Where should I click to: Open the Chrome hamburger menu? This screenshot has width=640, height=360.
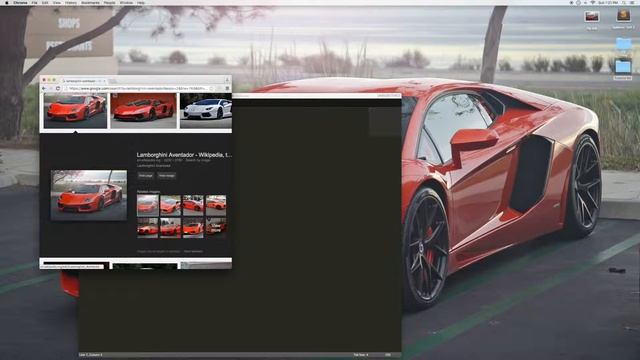(x=227, y=88)
